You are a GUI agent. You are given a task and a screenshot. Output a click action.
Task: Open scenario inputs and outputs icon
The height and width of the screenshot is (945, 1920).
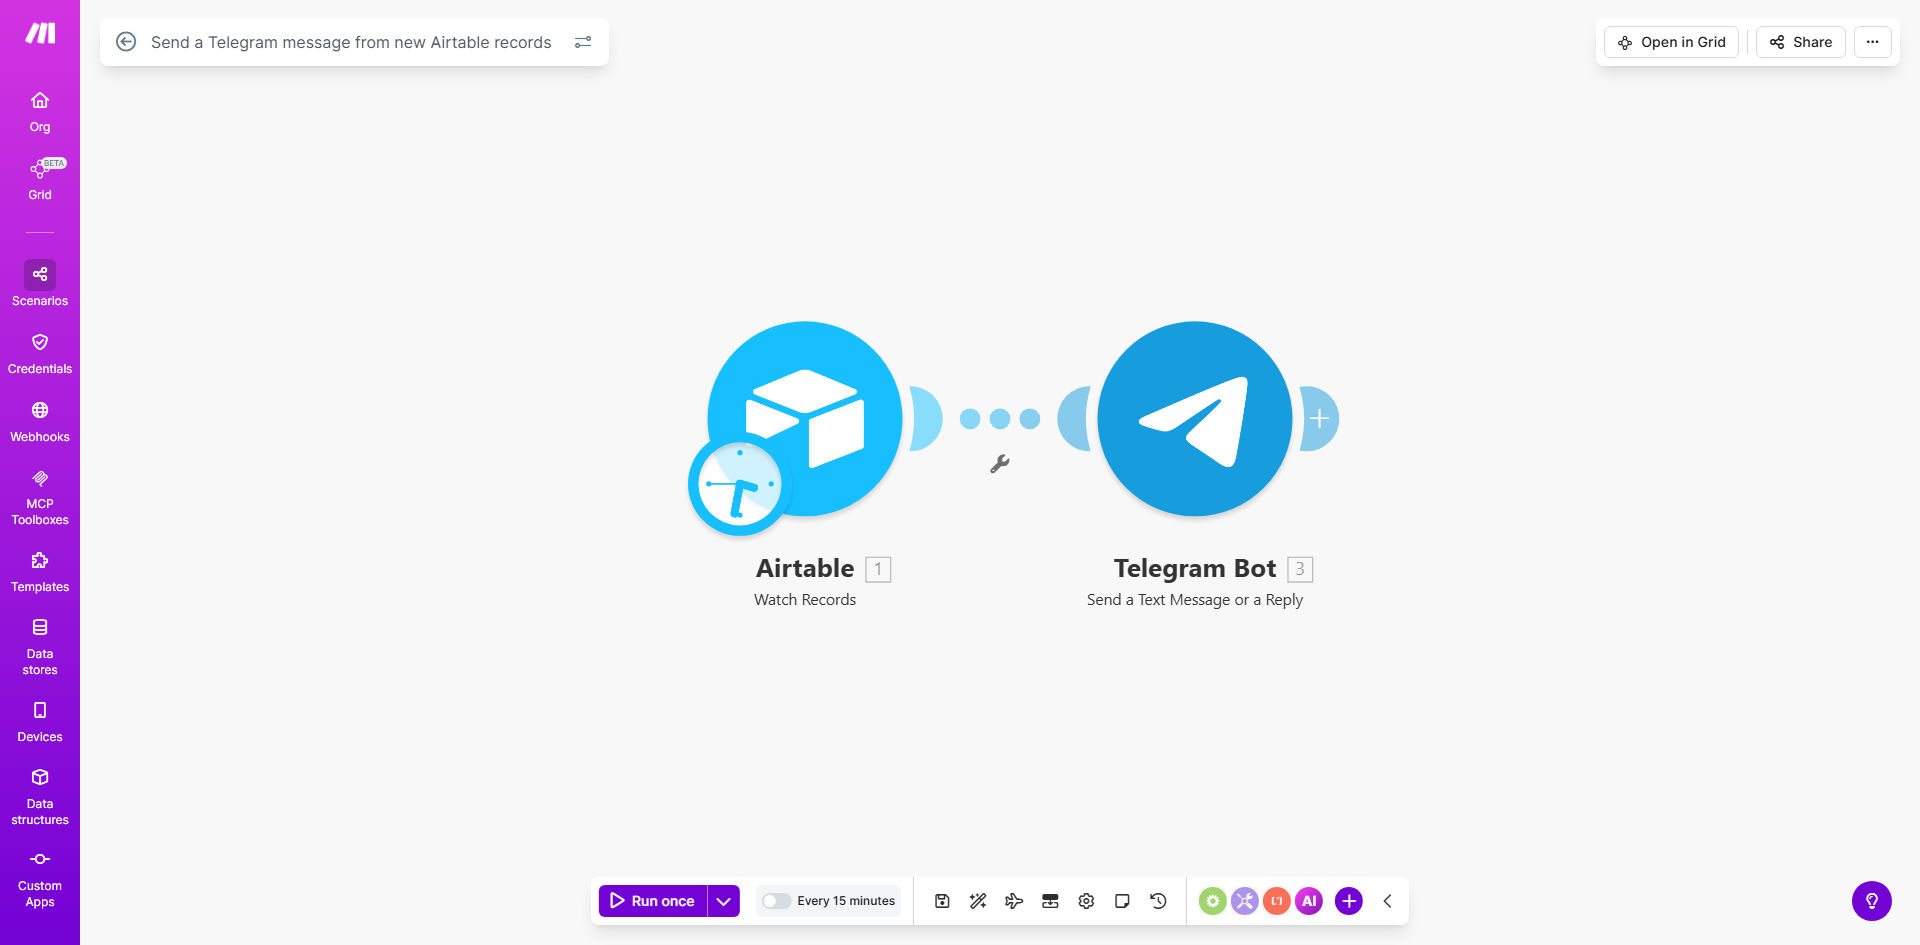click(x=1050, y=901)
